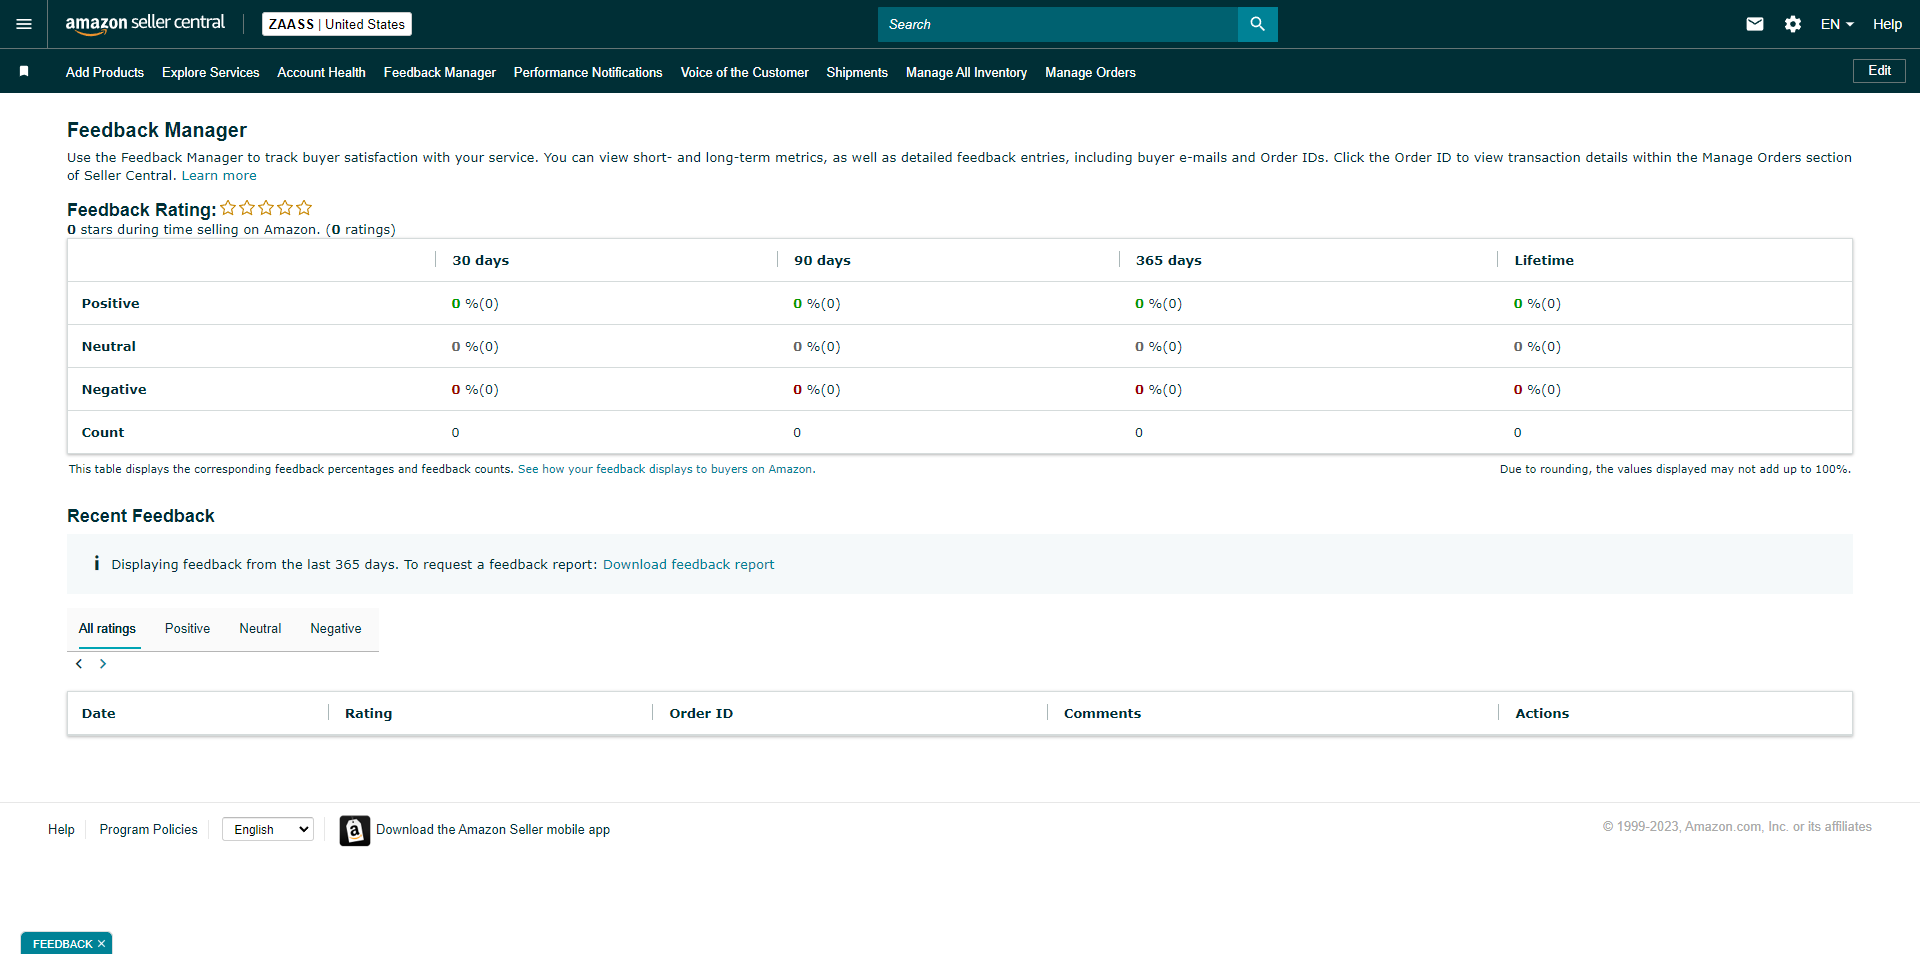Open Voice of the Customer
The height and width of the screenshot is (954, 1920).
coord(745,72)
